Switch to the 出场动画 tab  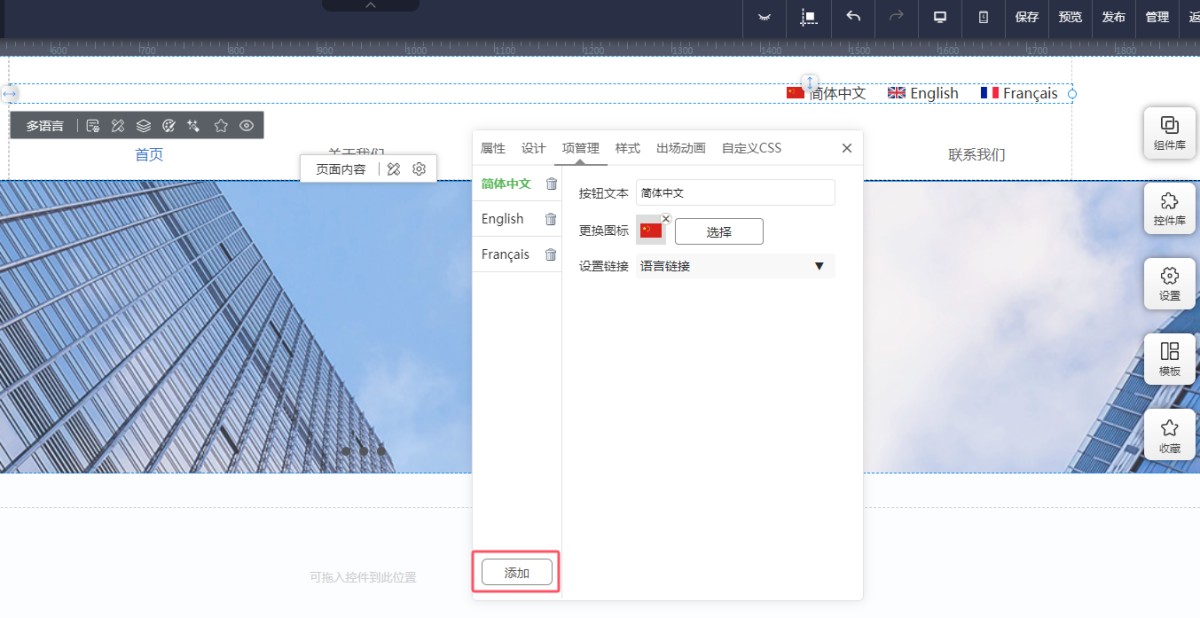coord(681,148)
